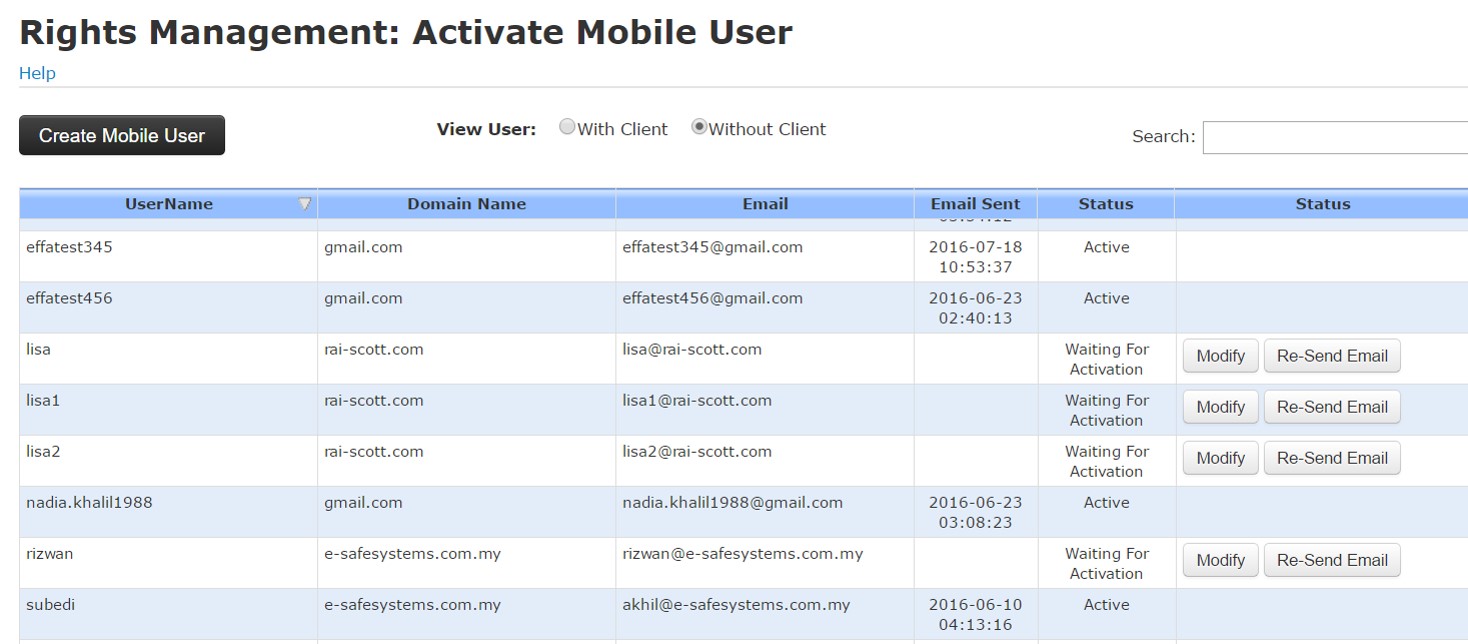Sort by the Domain Name column header
Viewport: 1468px width, 644px height.
pyautogui.click(x=466, y=204)
